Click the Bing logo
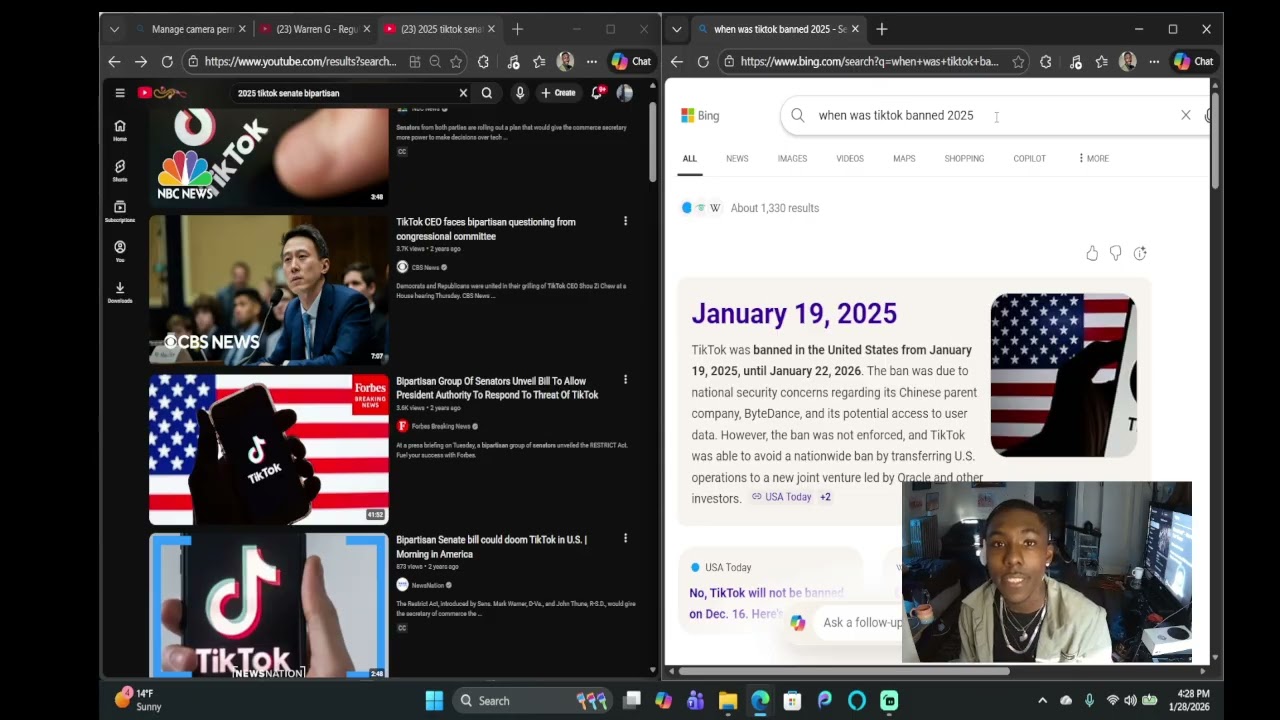The image size is (1280, 720). point(700,116)
